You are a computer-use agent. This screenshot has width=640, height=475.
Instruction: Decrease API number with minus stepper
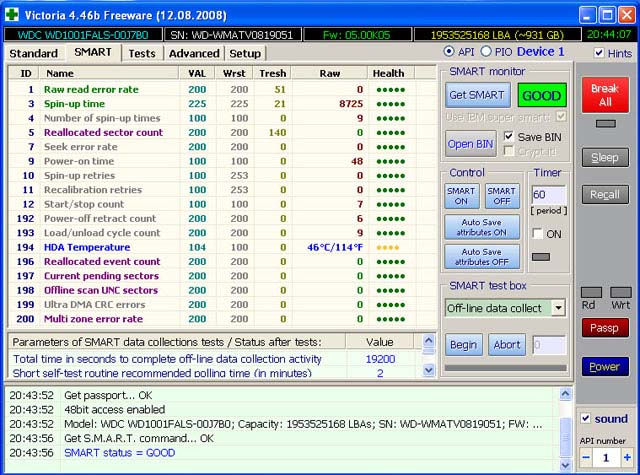587,456
